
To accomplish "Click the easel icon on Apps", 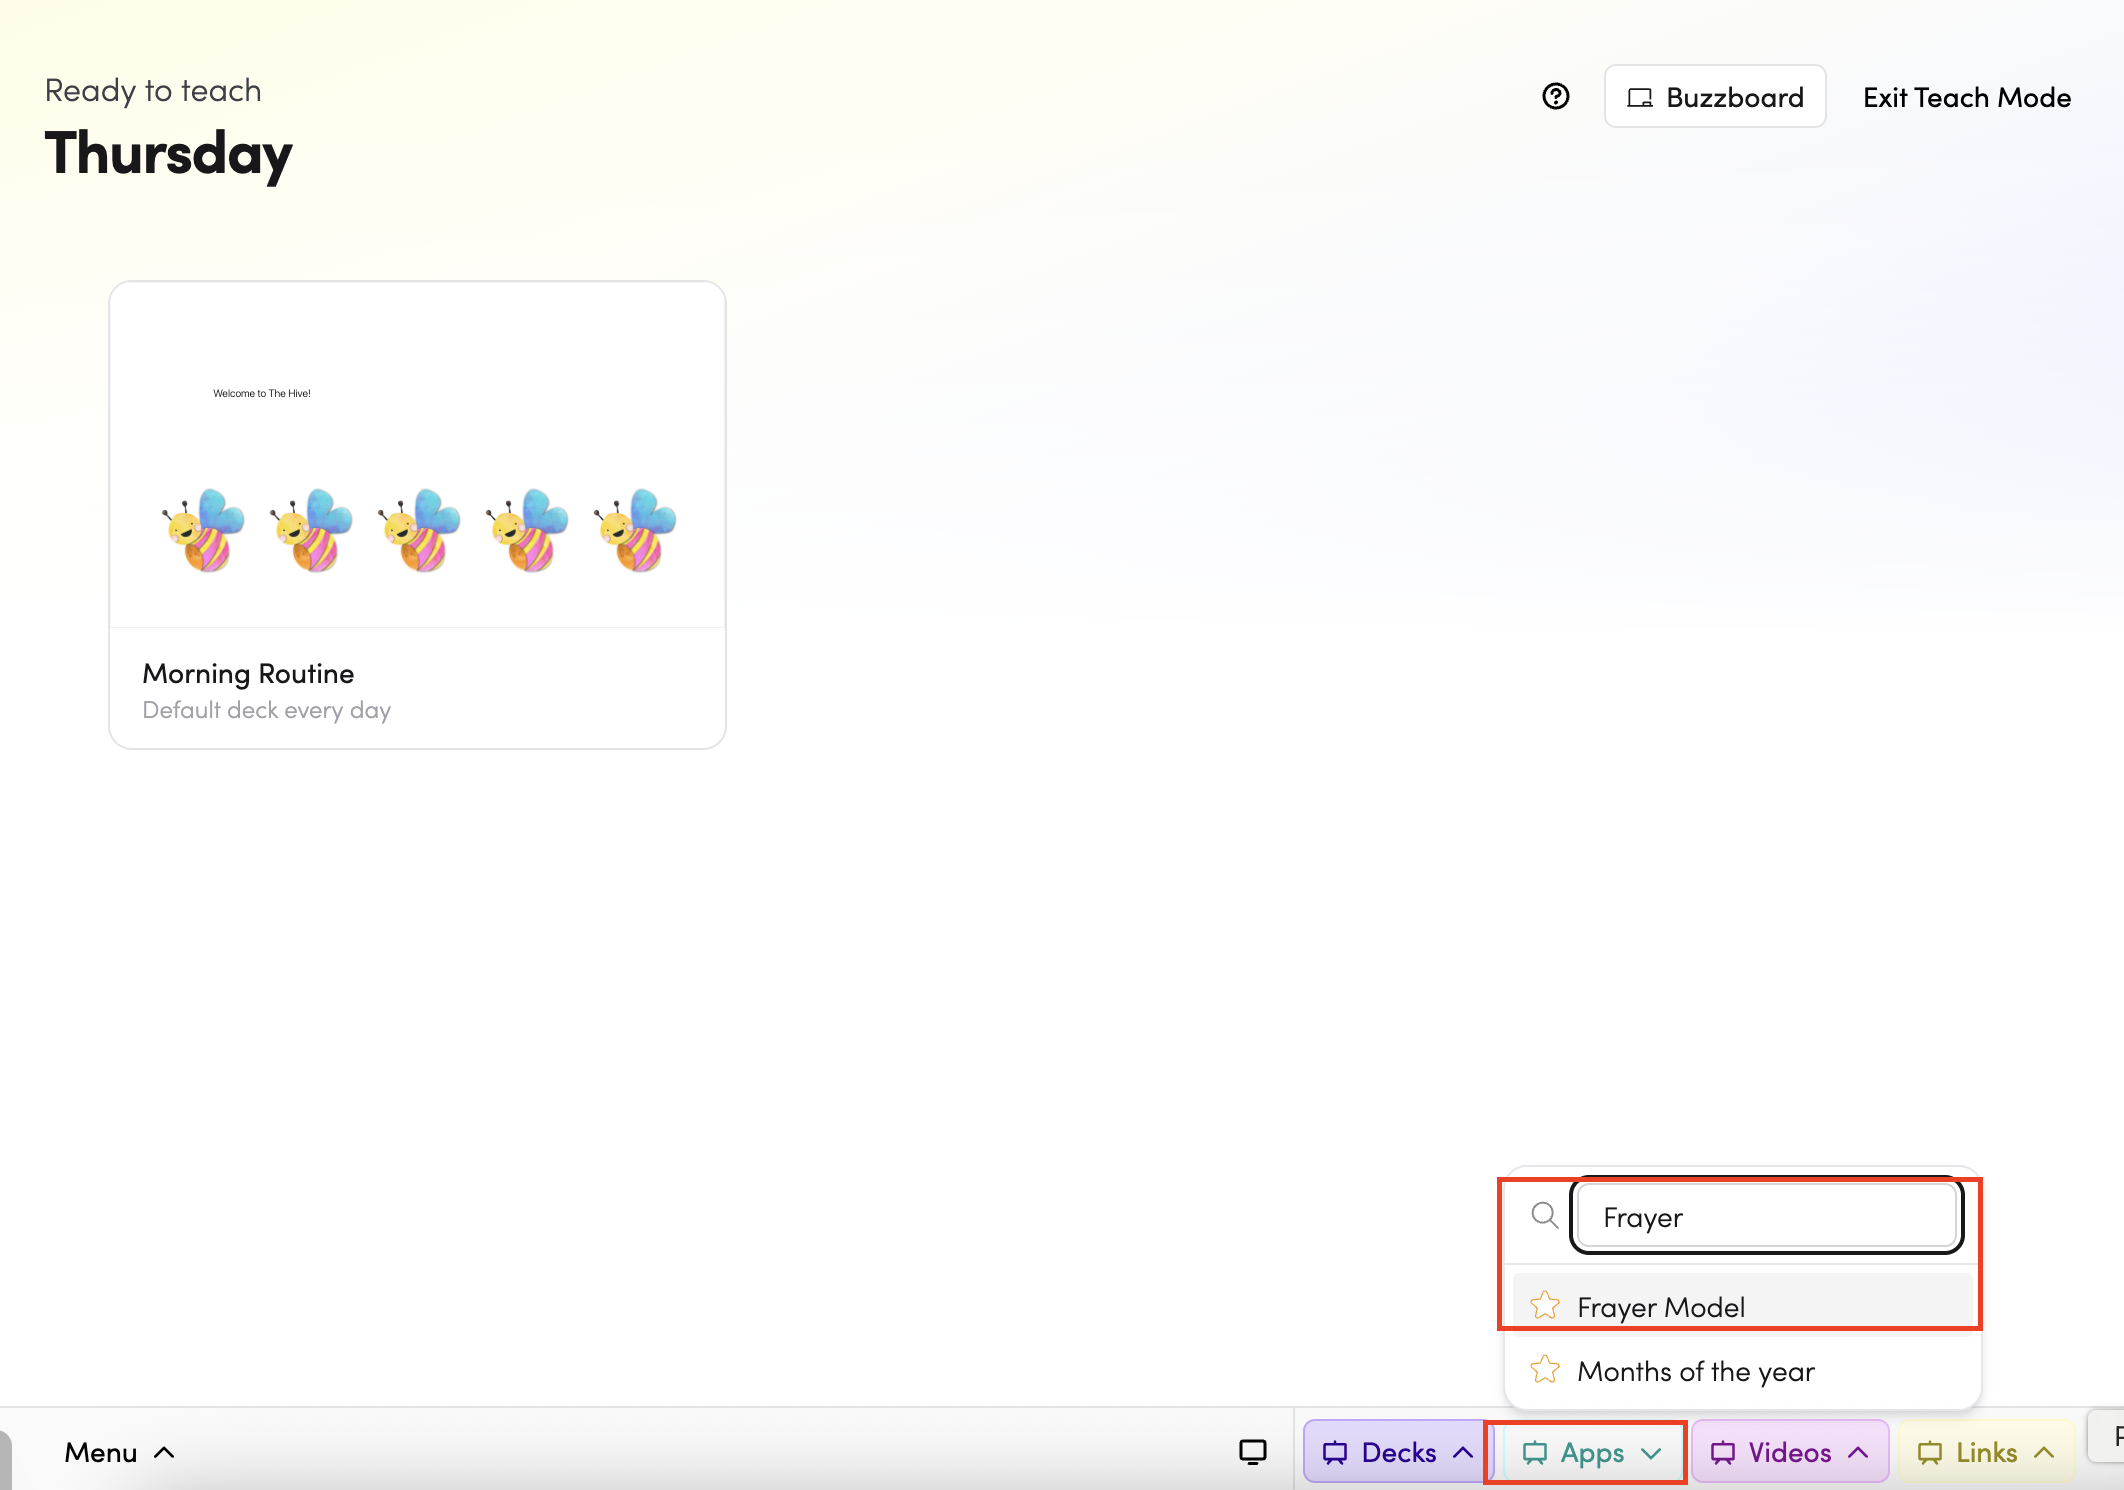I will (x=1534, y=1453).
